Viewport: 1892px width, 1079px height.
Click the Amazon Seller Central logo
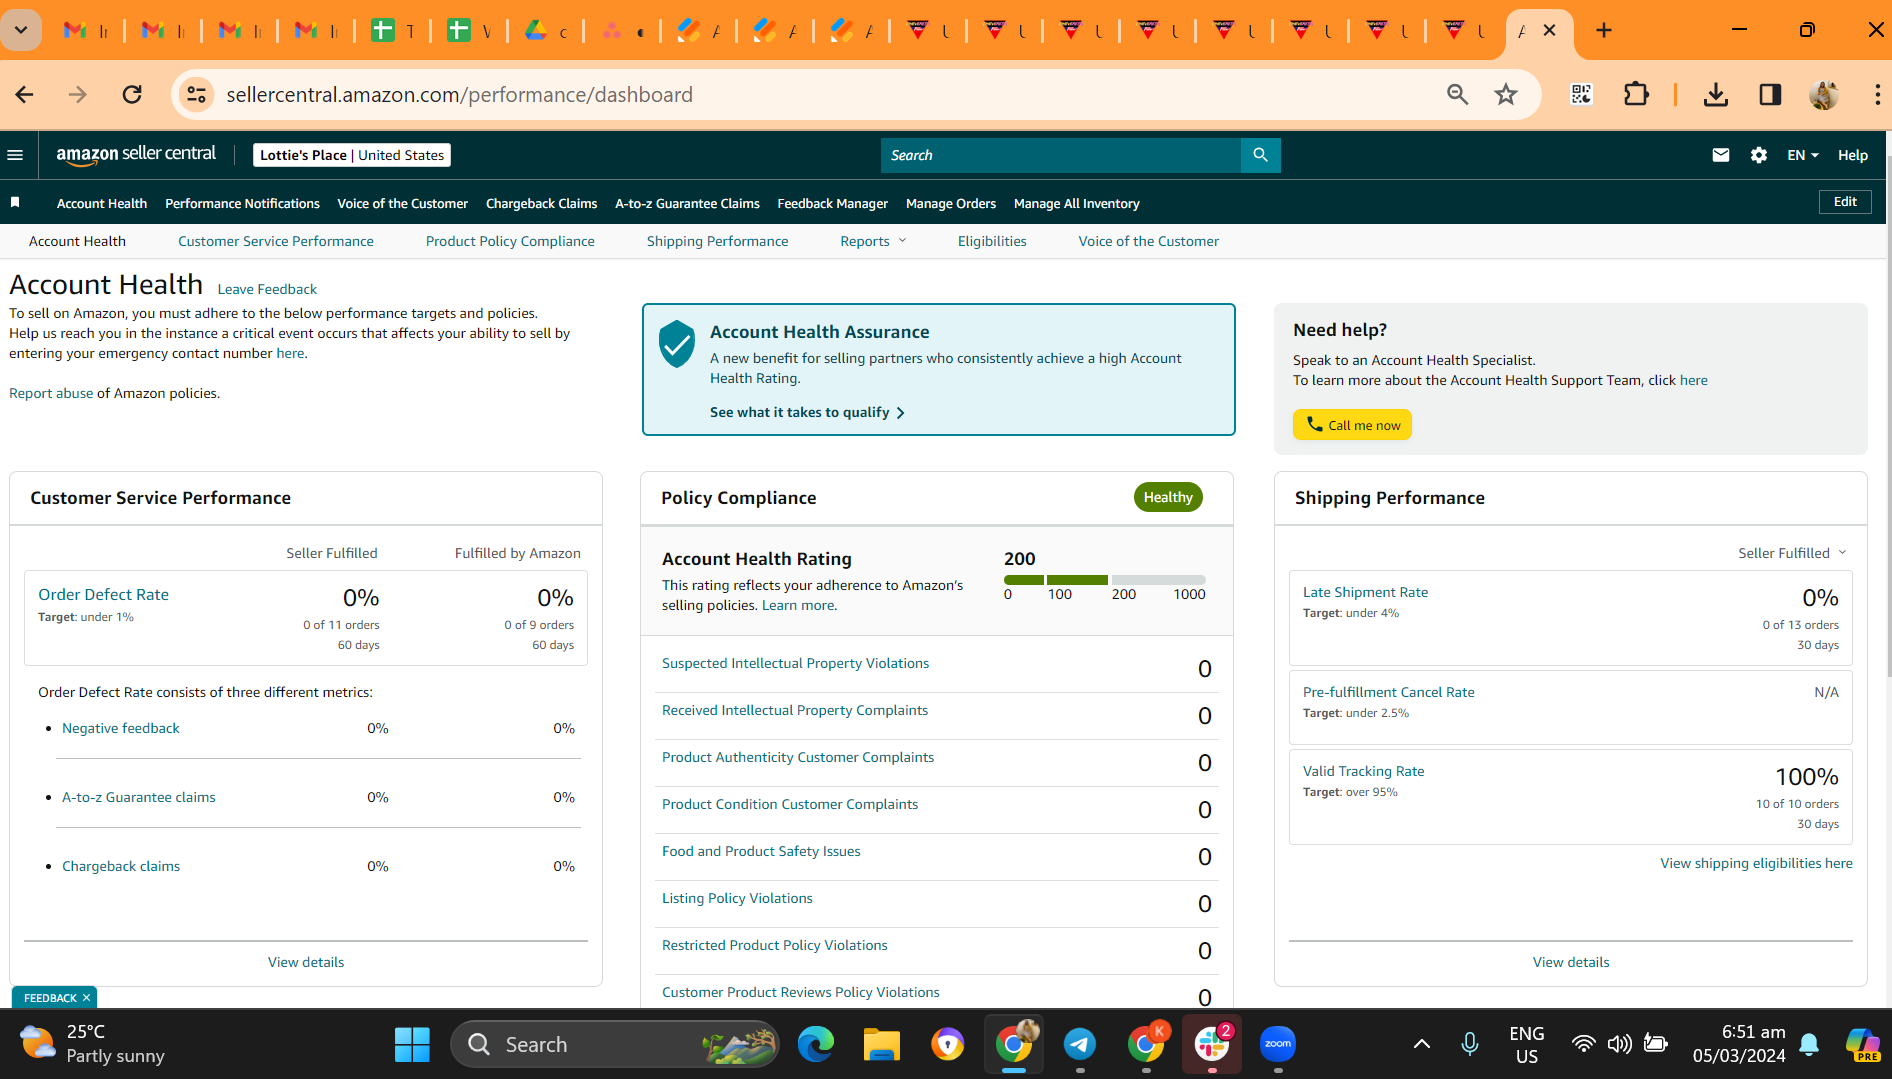tap(136, 155)
